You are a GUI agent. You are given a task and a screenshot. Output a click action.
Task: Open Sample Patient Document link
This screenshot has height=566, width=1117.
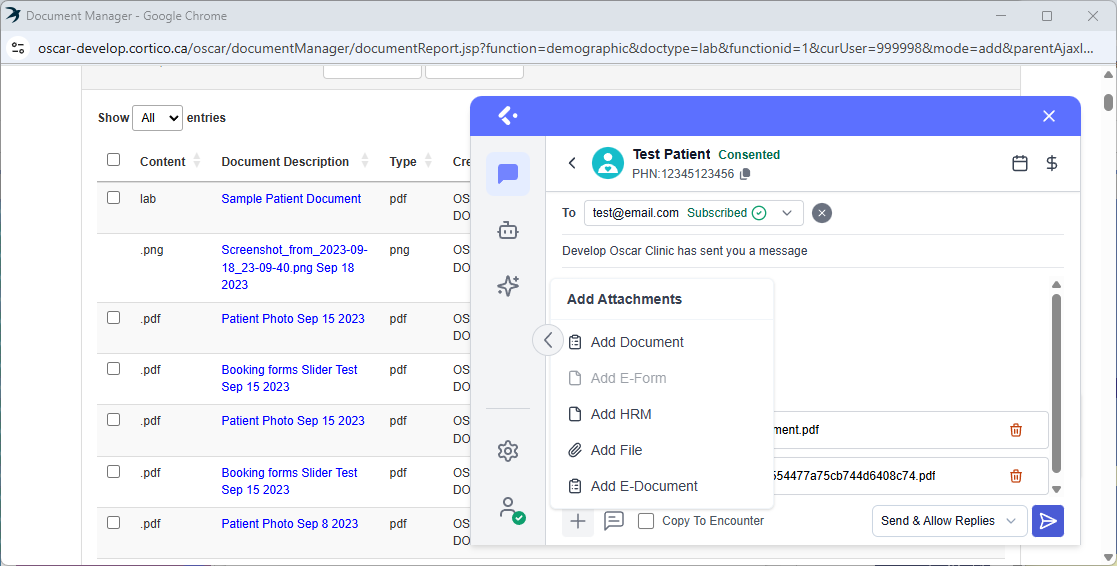coord(291,199)
